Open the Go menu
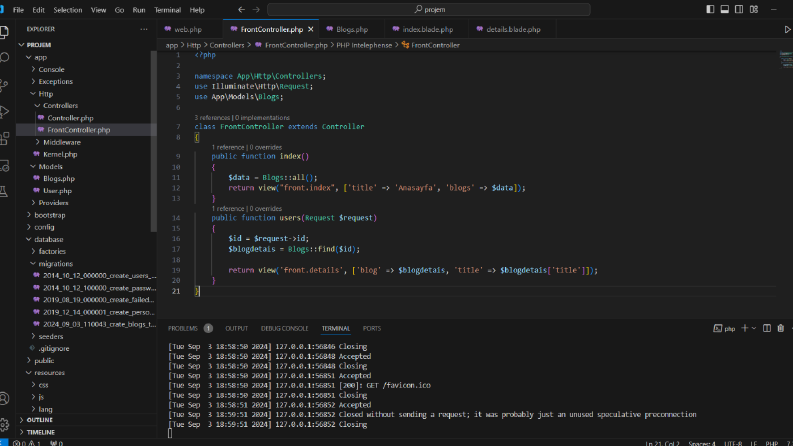Screen dimensions: 793x446 pos(119,10)
